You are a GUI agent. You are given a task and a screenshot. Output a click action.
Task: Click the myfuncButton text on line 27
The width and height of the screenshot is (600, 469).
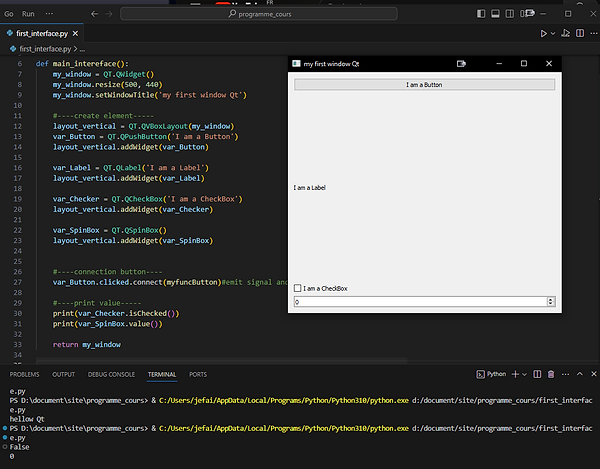tap(192, 282)
